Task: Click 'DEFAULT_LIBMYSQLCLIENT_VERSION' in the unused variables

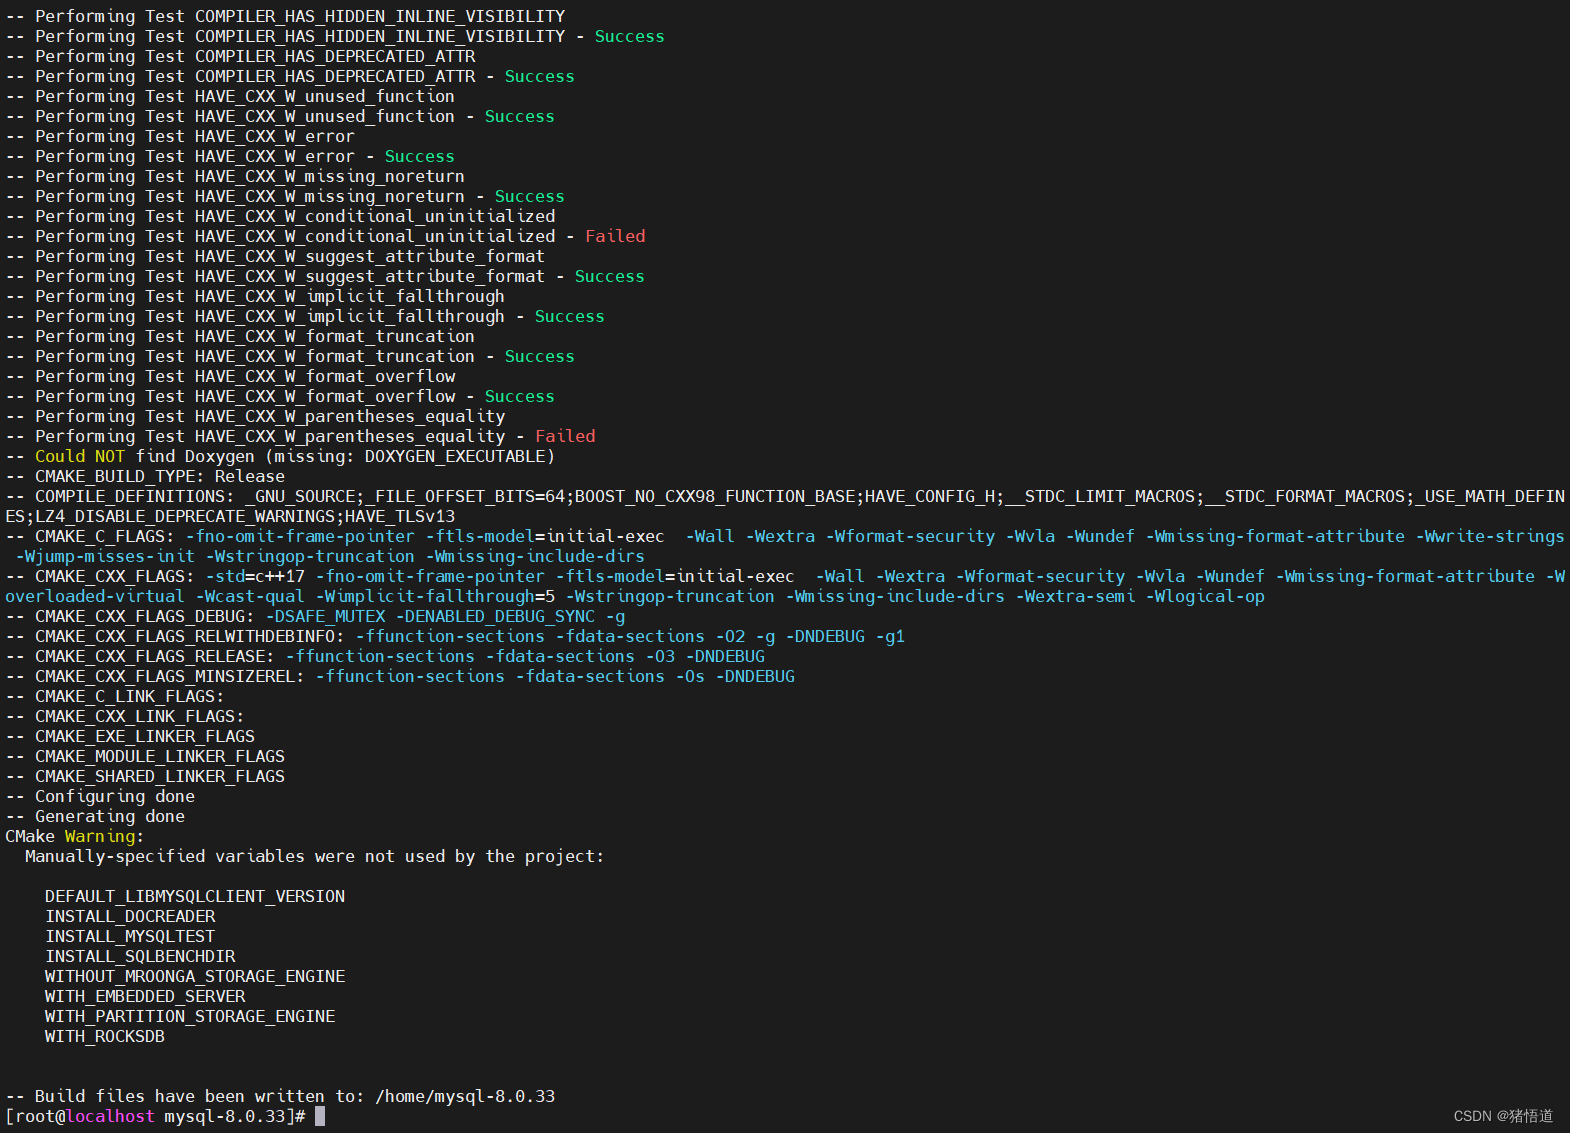Action: pyautogui.click(x=195, y=896)
